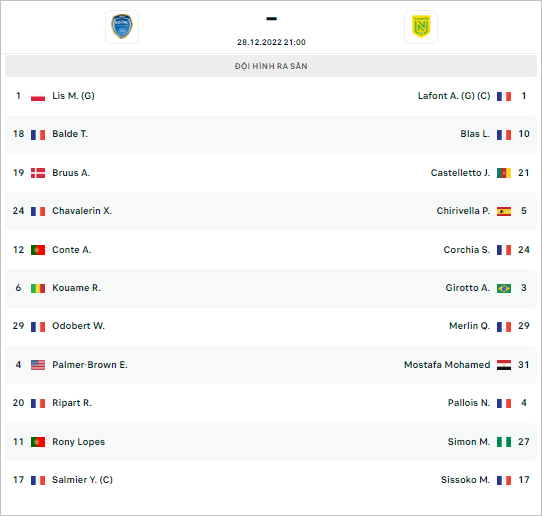Open player Rony Lopes profile
This screenshot has width=542, height=516.
coord(78,442)
